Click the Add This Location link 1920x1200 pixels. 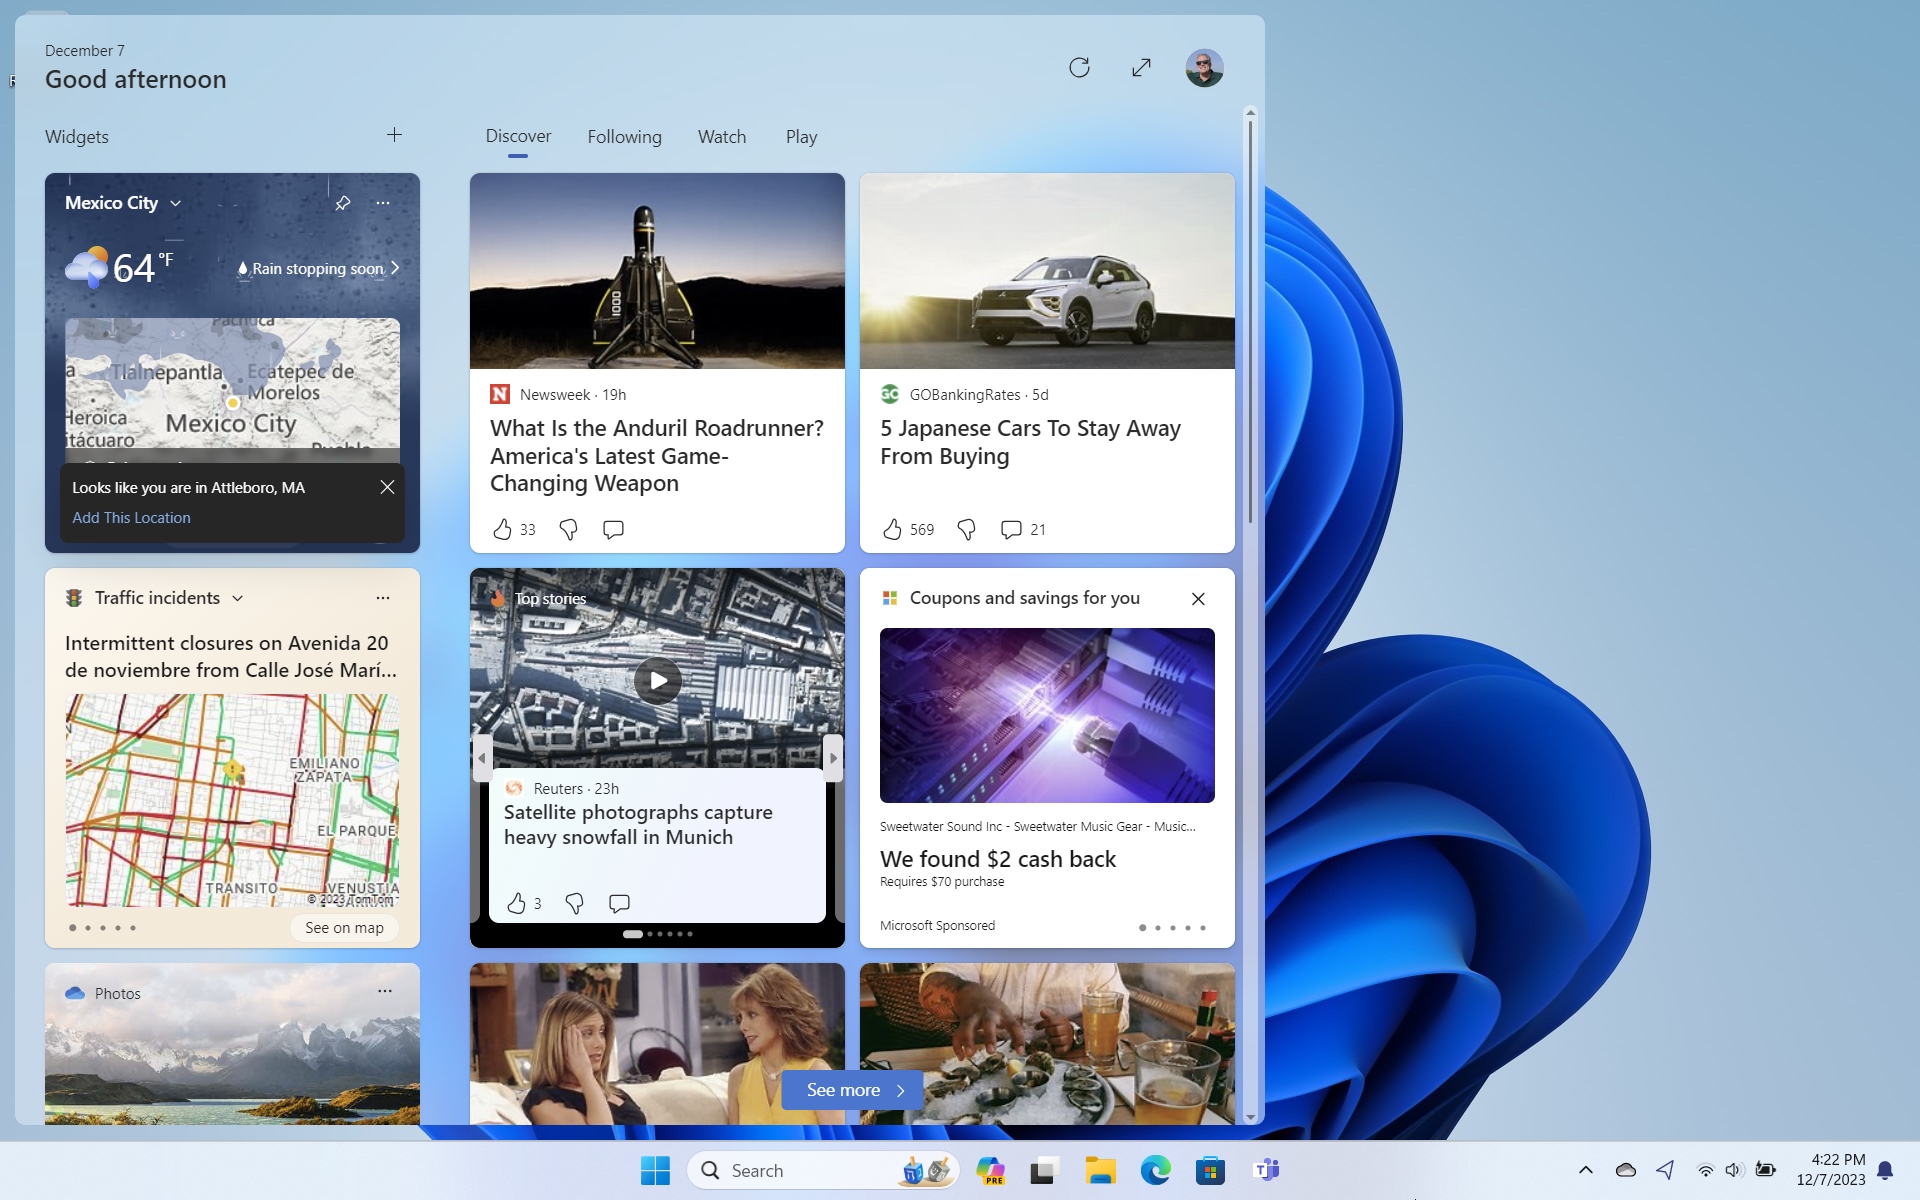click(131, 517)
